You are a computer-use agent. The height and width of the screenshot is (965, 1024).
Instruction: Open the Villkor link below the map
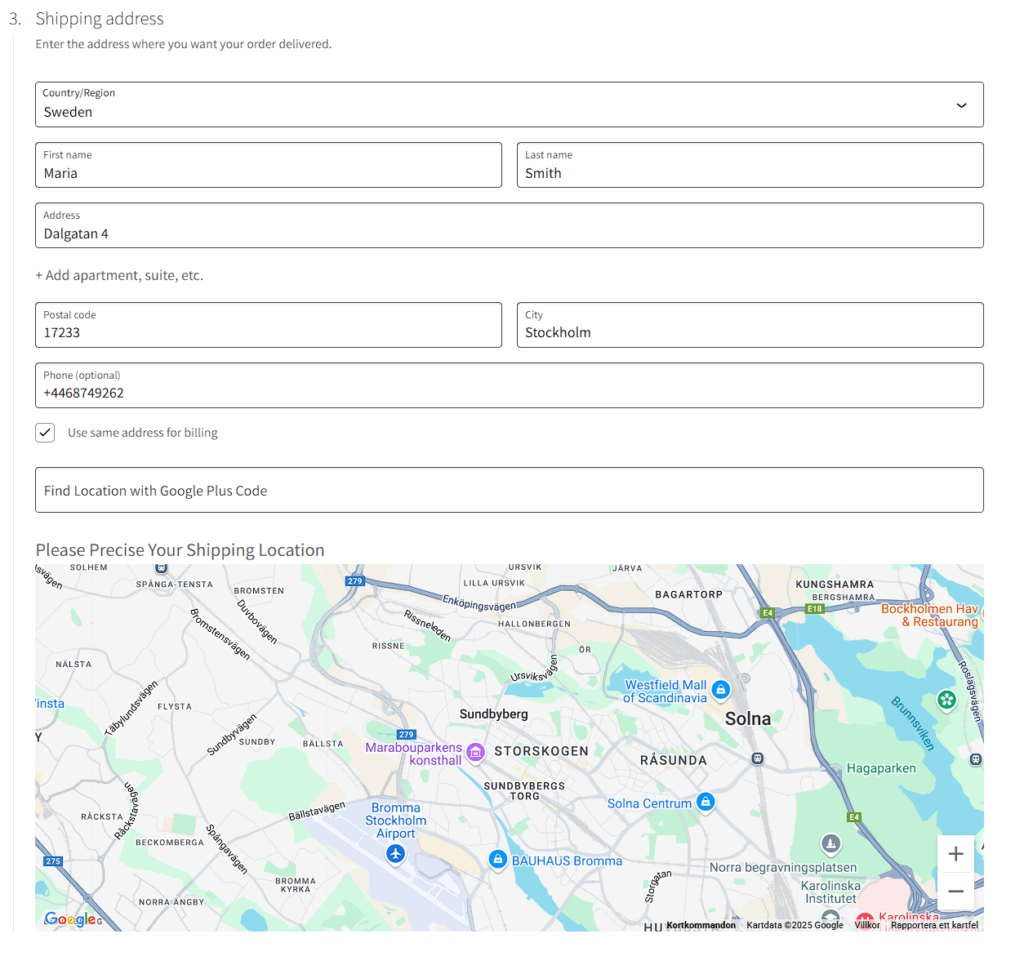click(866, 925)
